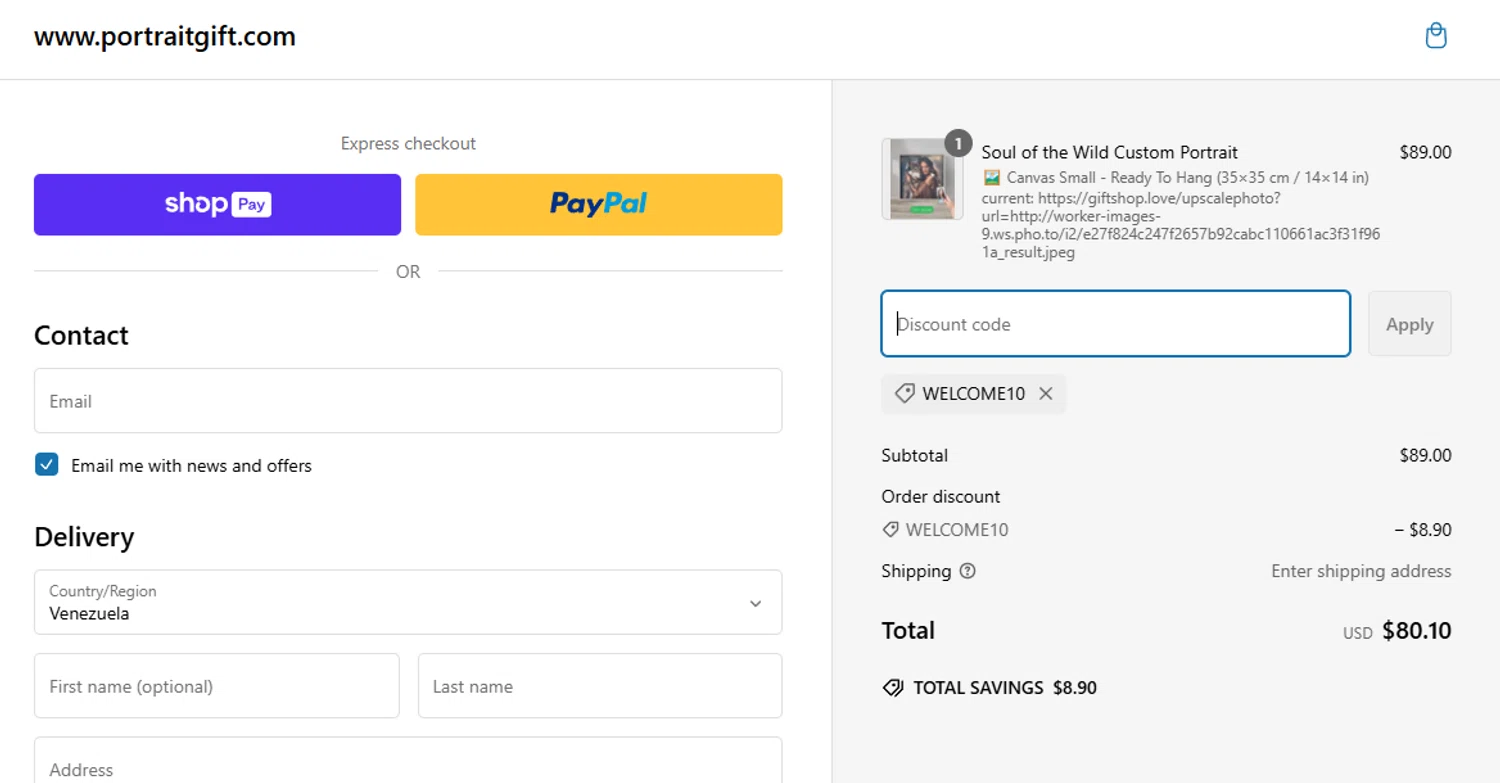Click the TOTAL SAVINGS $8.90 text
Viewport: 1500px width, 783px height.
coord(1005,688)
